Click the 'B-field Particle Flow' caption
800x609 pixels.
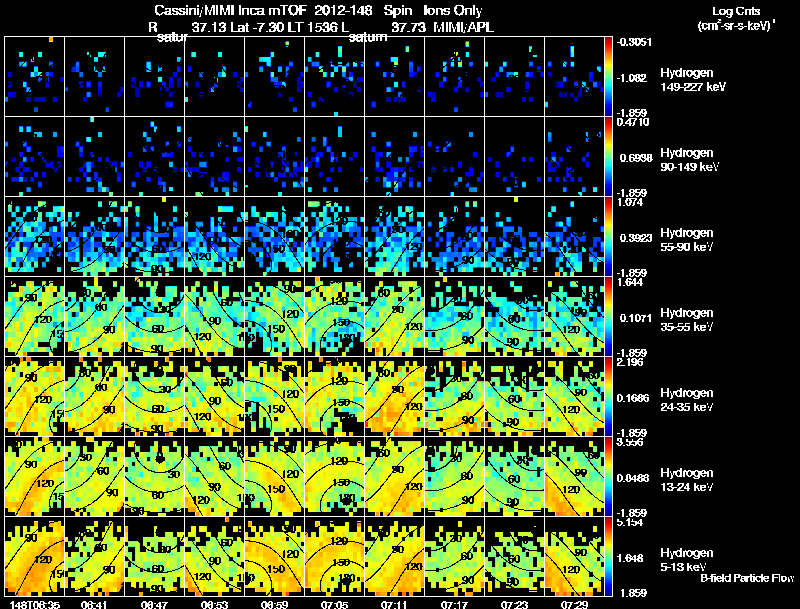[x=747, y=578]
